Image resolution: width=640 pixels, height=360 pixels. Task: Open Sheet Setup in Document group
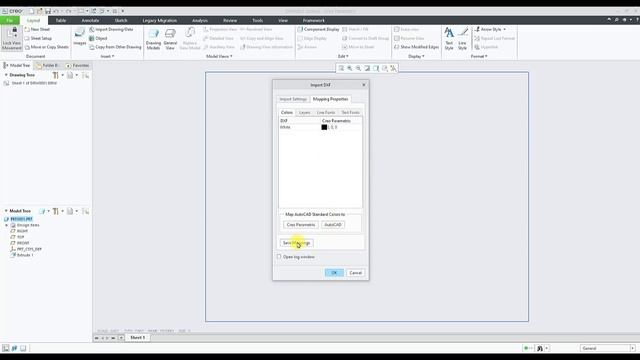click(x=38, y=38)
